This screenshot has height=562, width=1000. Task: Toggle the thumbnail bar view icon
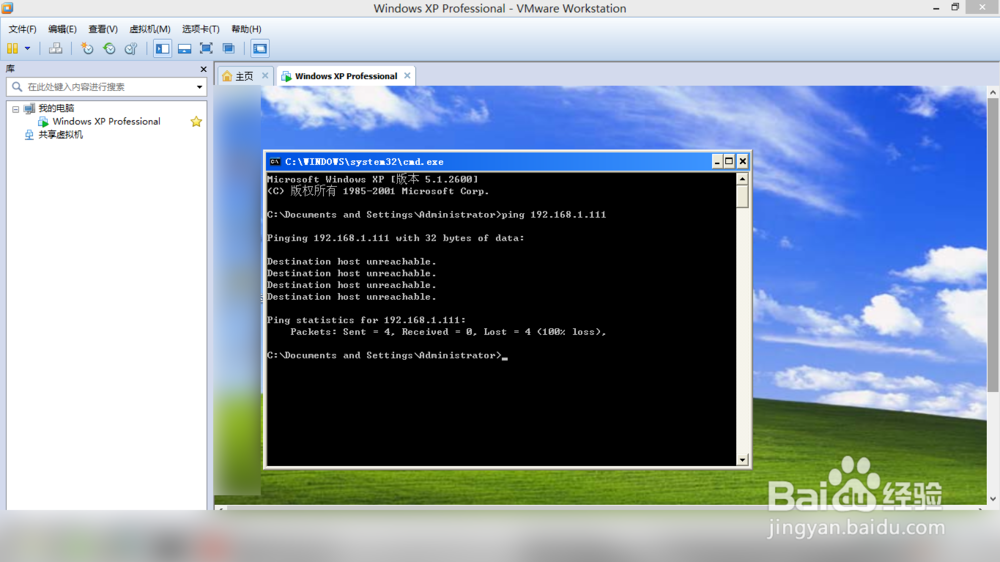click(x=184, y=48)
